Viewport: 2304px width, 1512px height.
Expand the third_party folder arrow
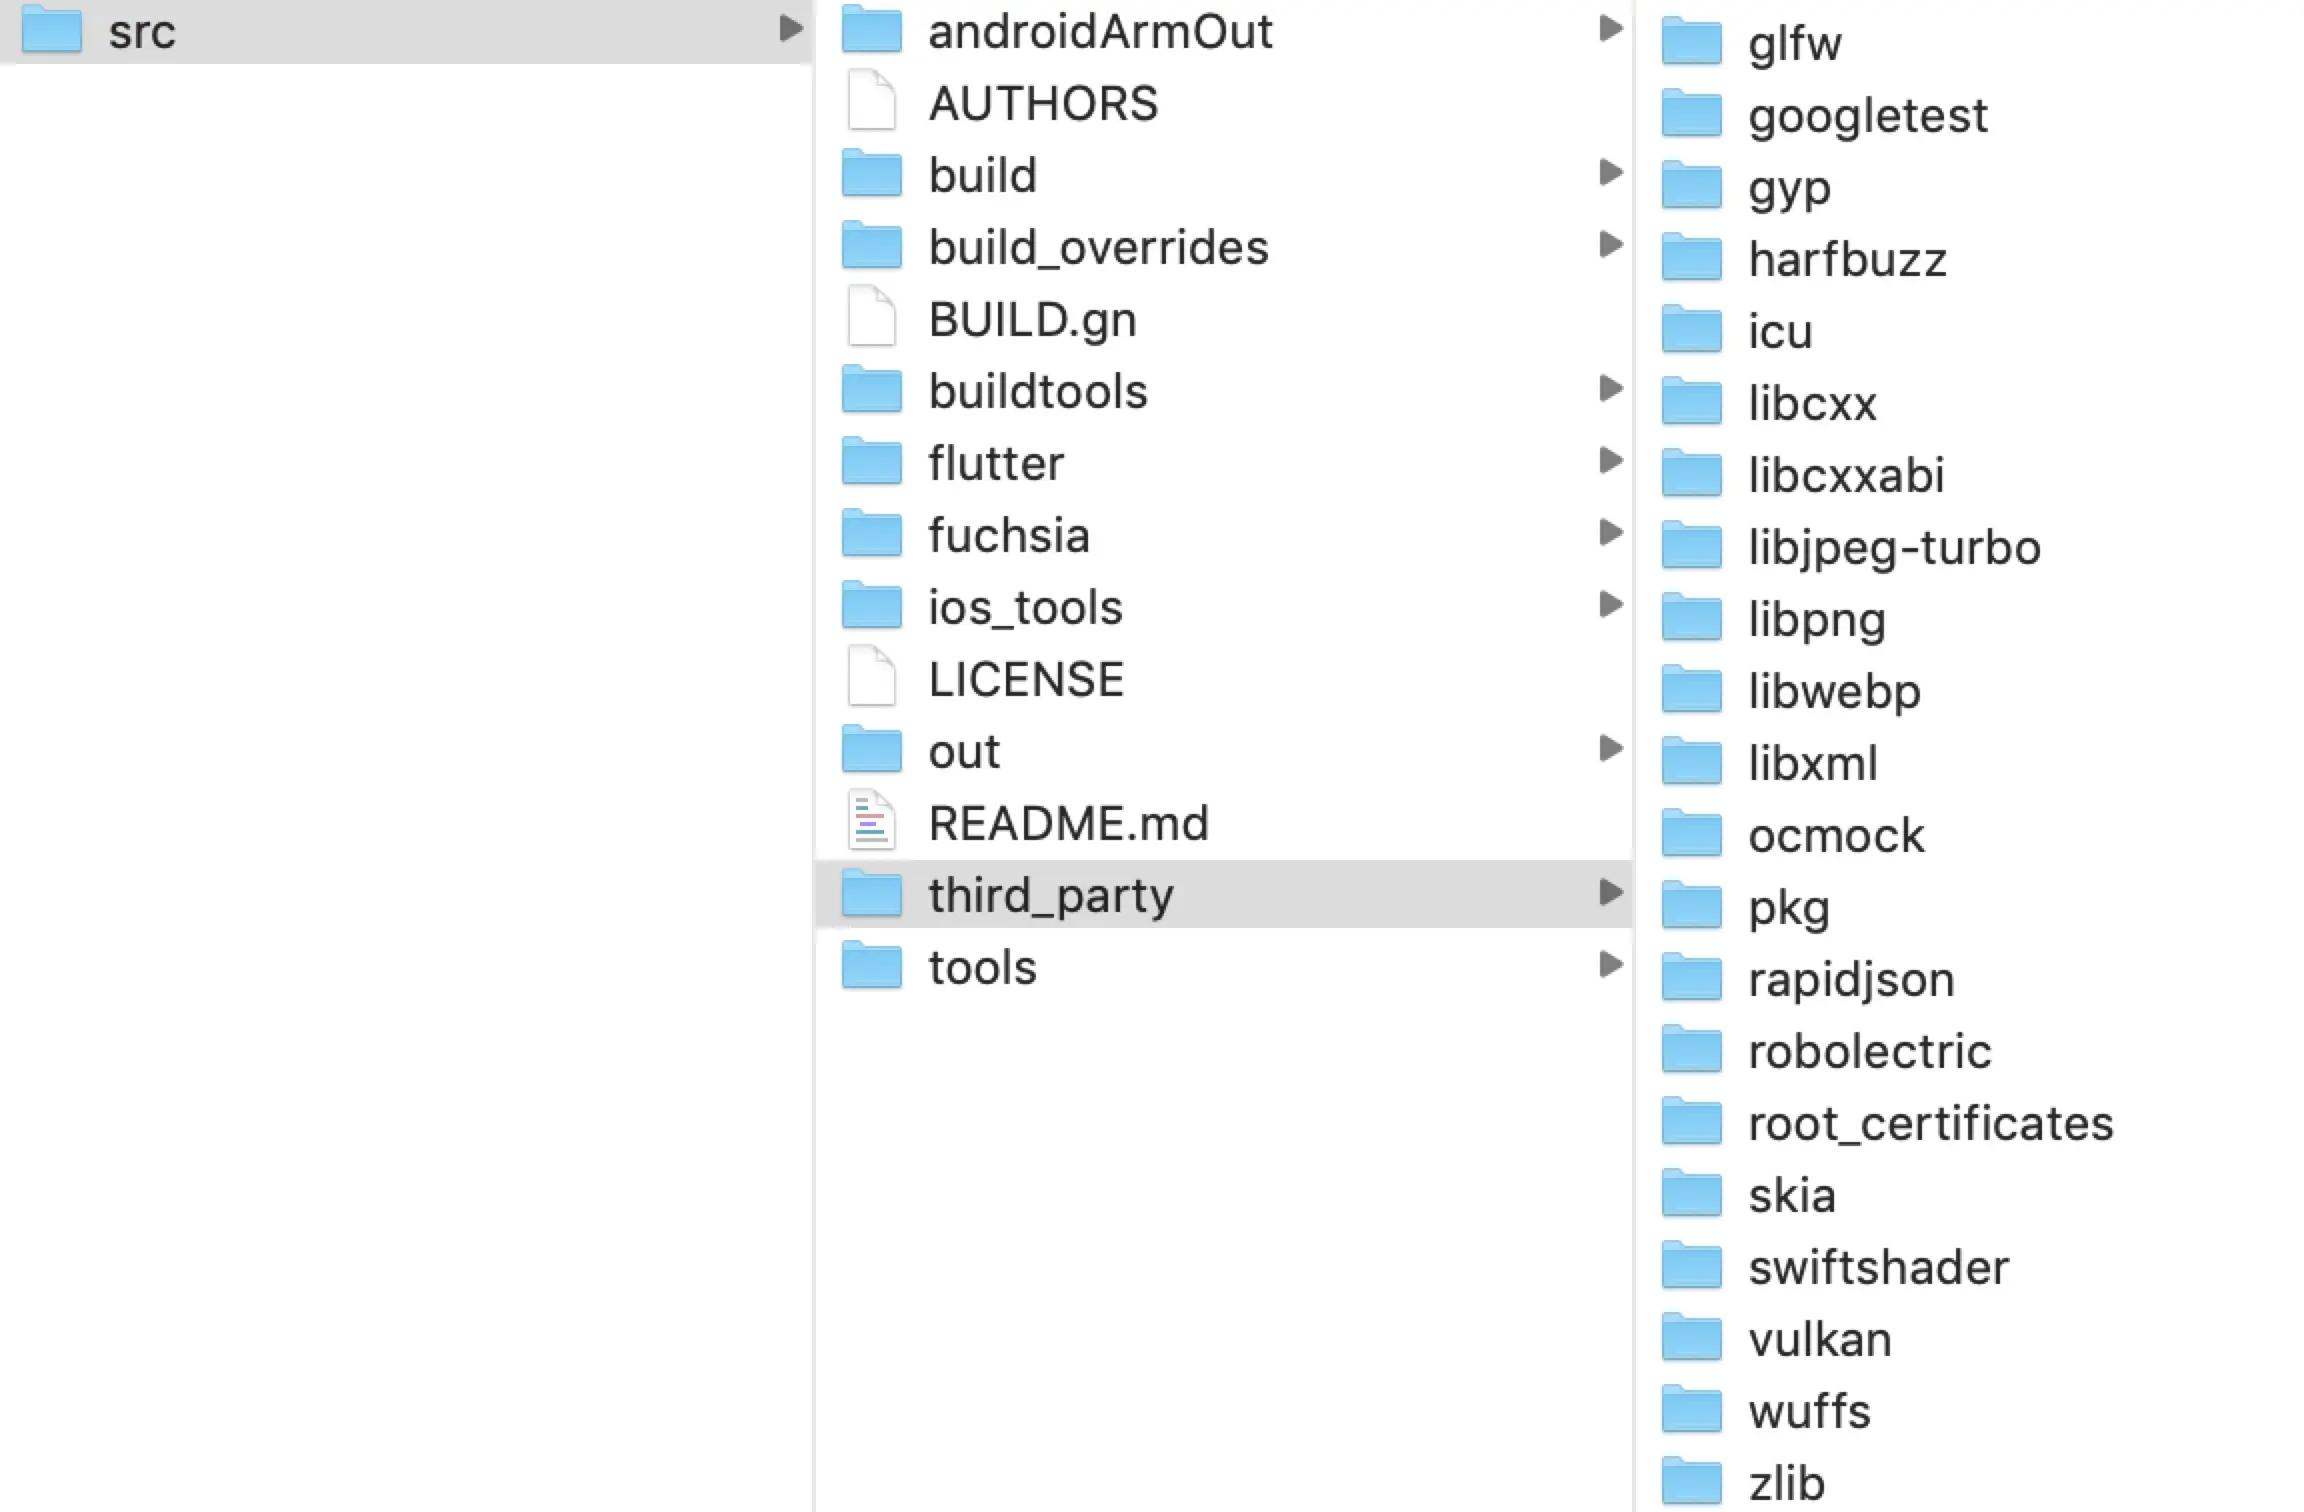(1610, 892)
